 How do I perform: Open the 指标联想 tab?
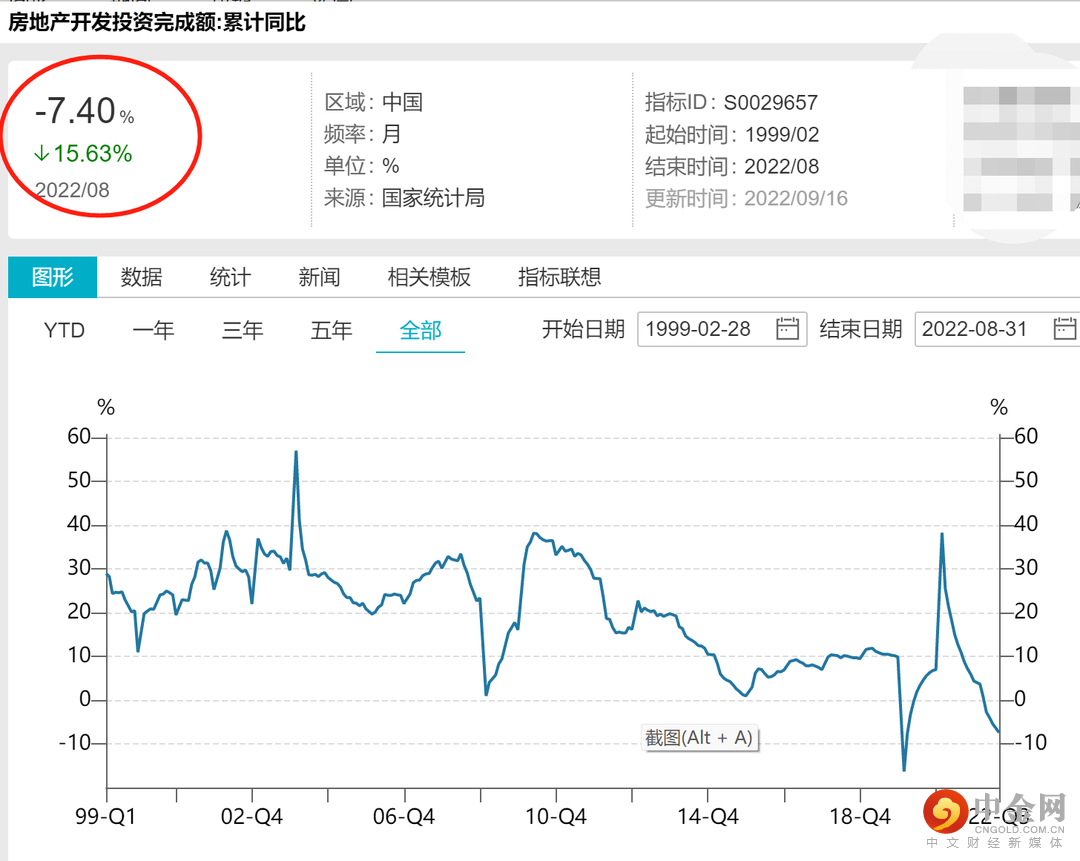pyautogui.click(x=559, y=277)
